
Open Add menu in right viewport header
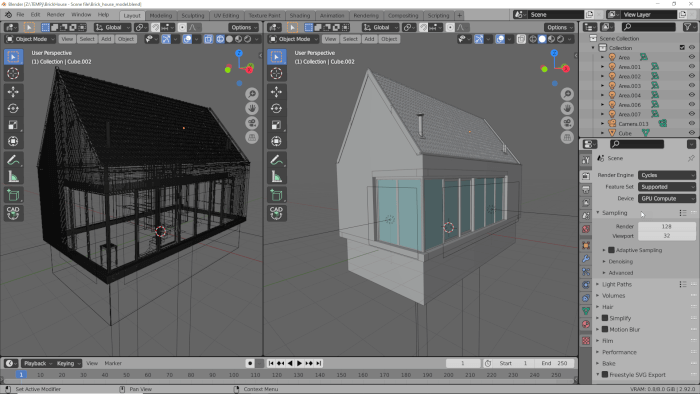tap(369, 39)
